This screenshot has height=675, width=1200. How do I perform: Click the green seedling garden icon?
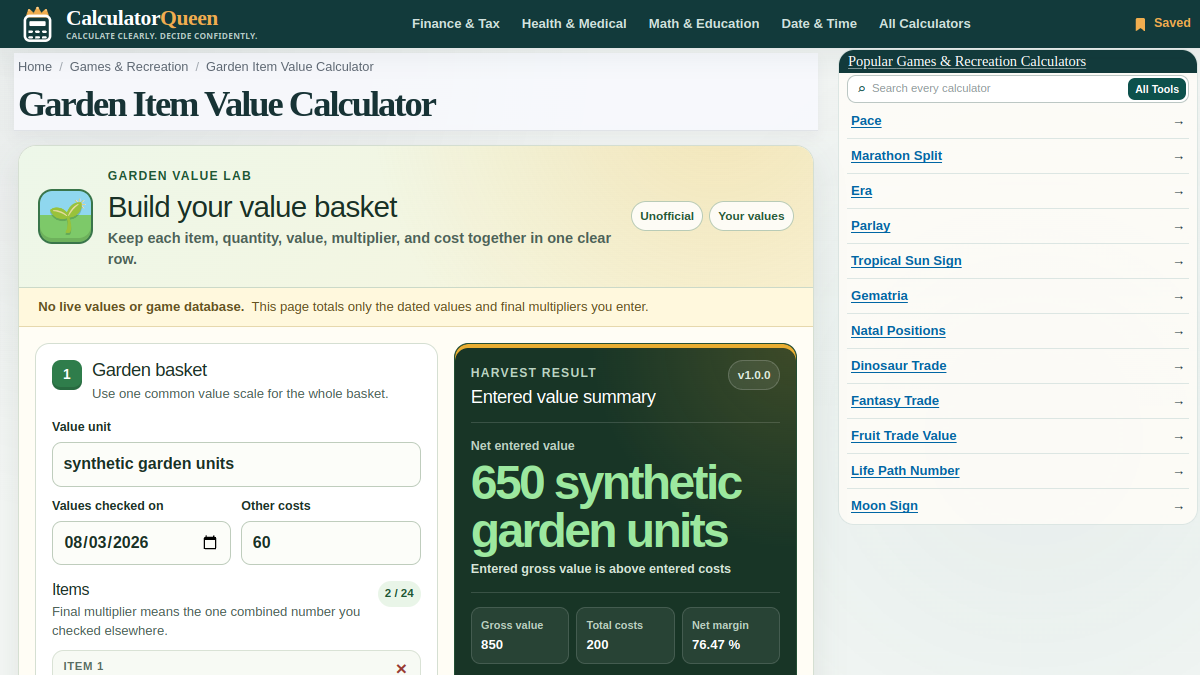[65, 216]
